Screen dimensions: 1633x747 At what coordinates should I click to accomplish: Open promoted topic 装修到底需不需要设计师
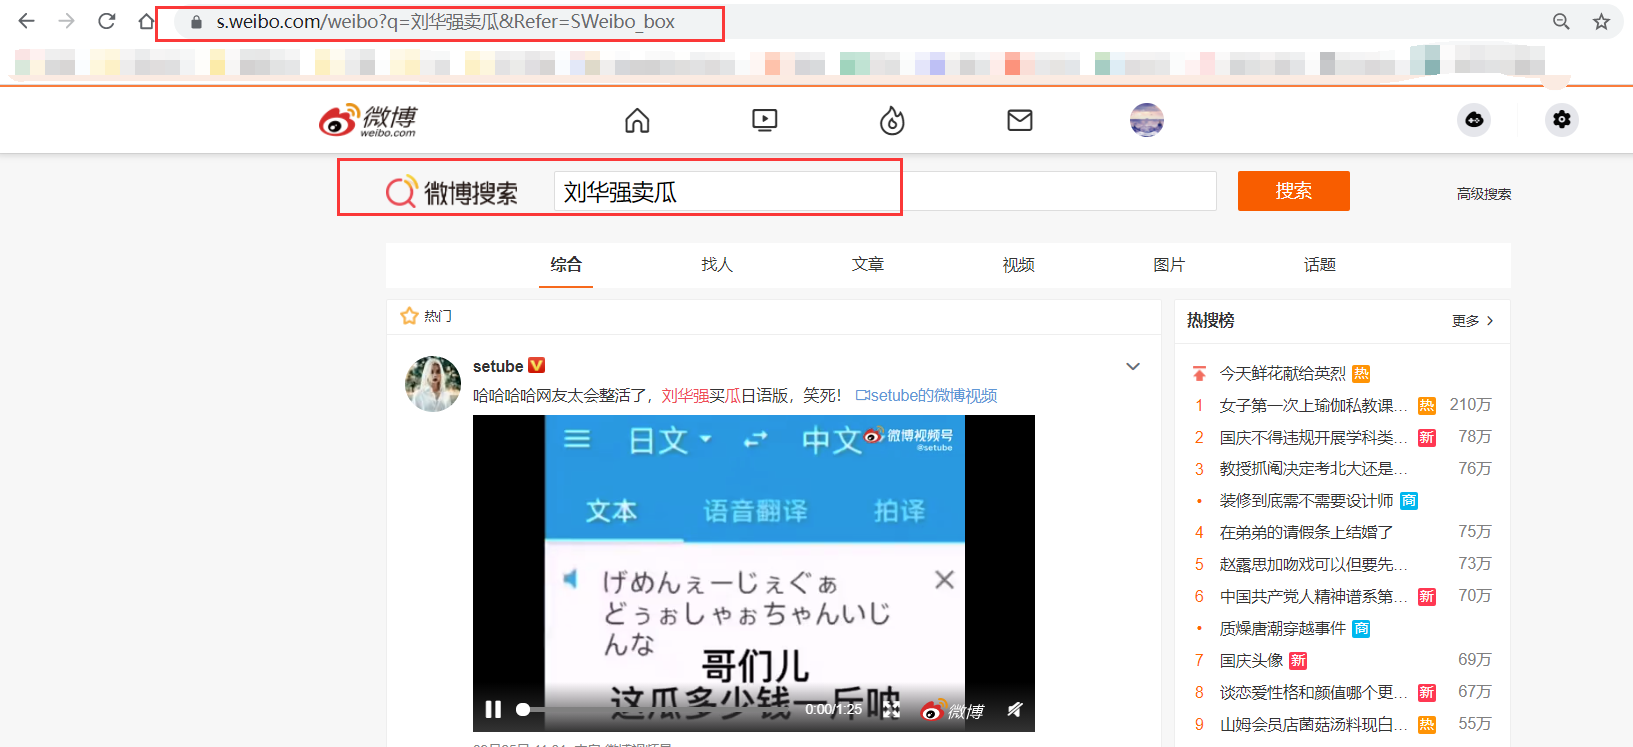tap(1306, 501)
